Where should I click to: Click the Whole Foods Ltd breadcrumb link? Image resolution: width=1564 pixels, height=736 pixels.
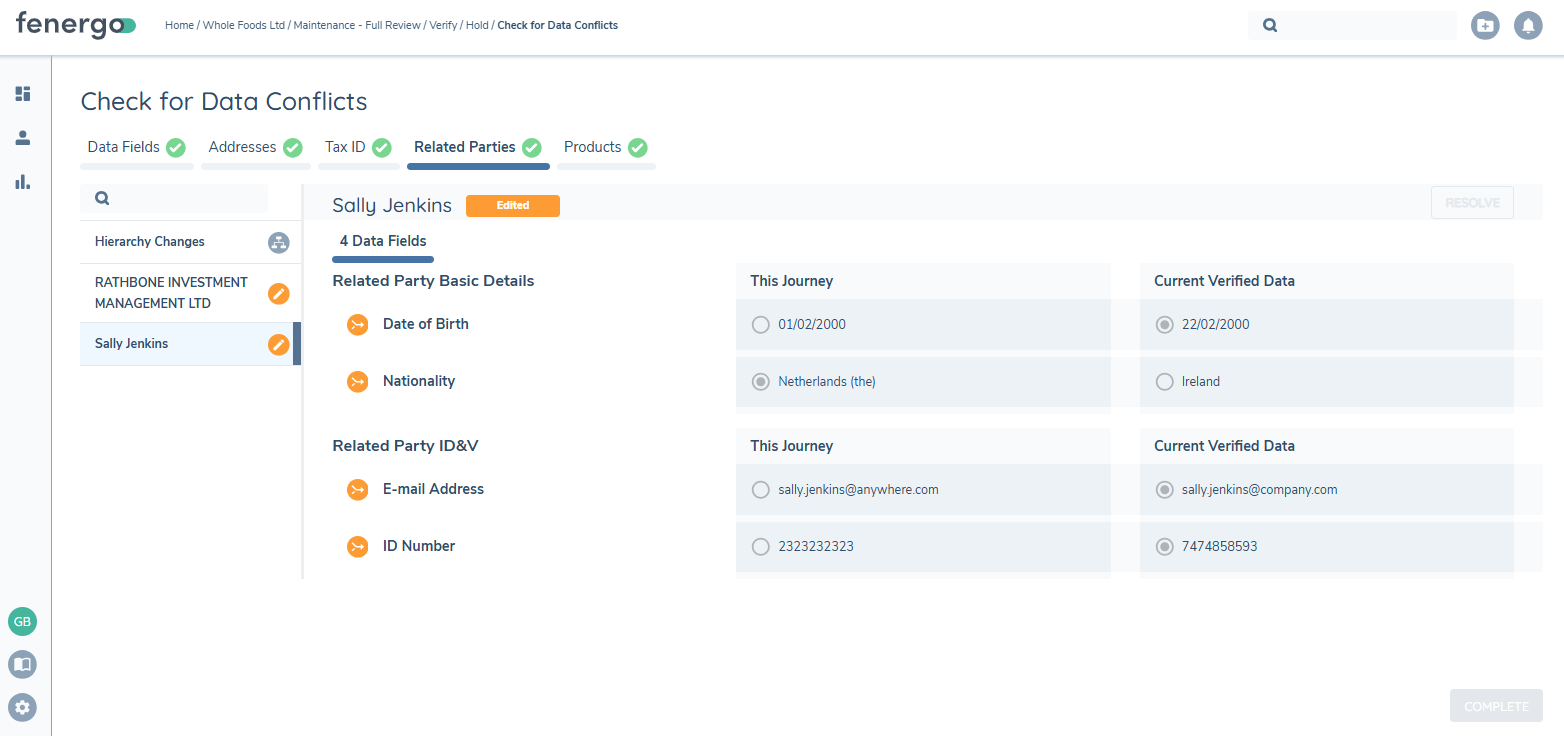click(x=243, y=26)
